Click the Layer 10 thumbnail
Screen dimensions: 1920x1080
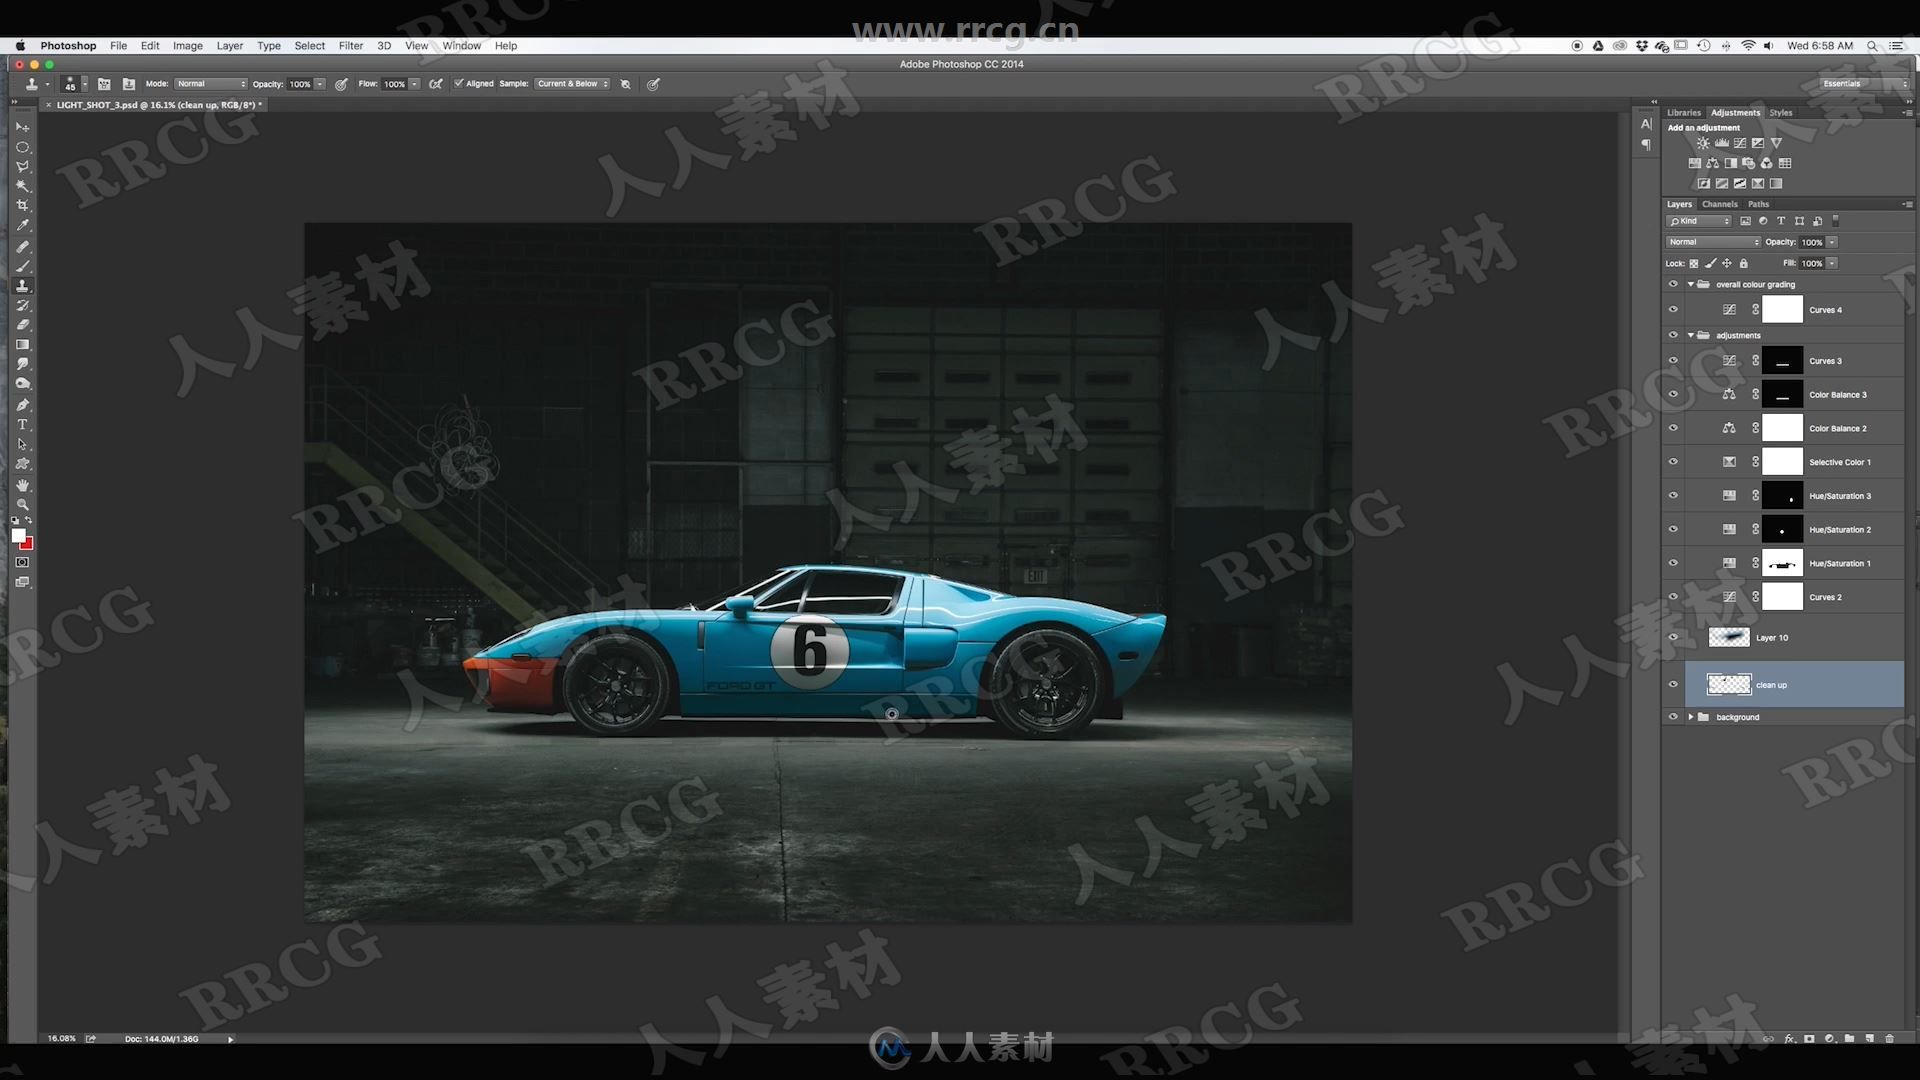[1729, 637]
